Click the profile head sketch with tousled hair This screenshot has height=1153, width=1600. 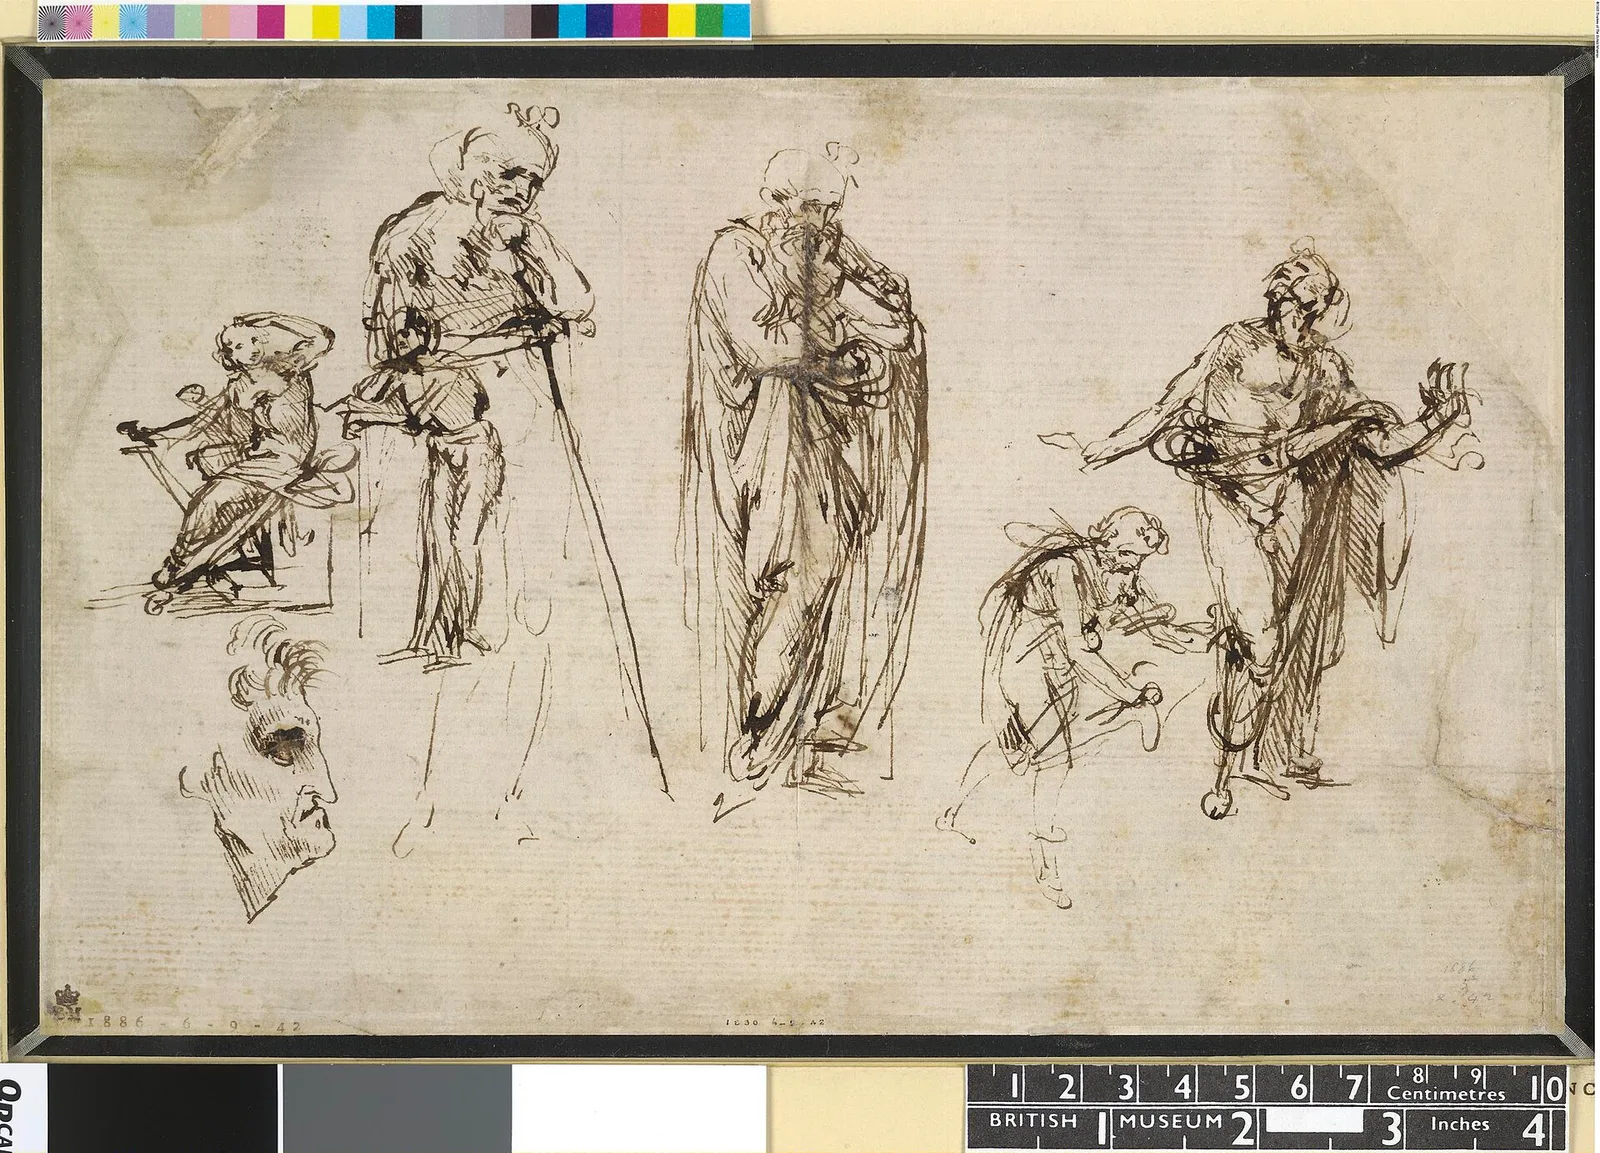[x=260, y=768]
